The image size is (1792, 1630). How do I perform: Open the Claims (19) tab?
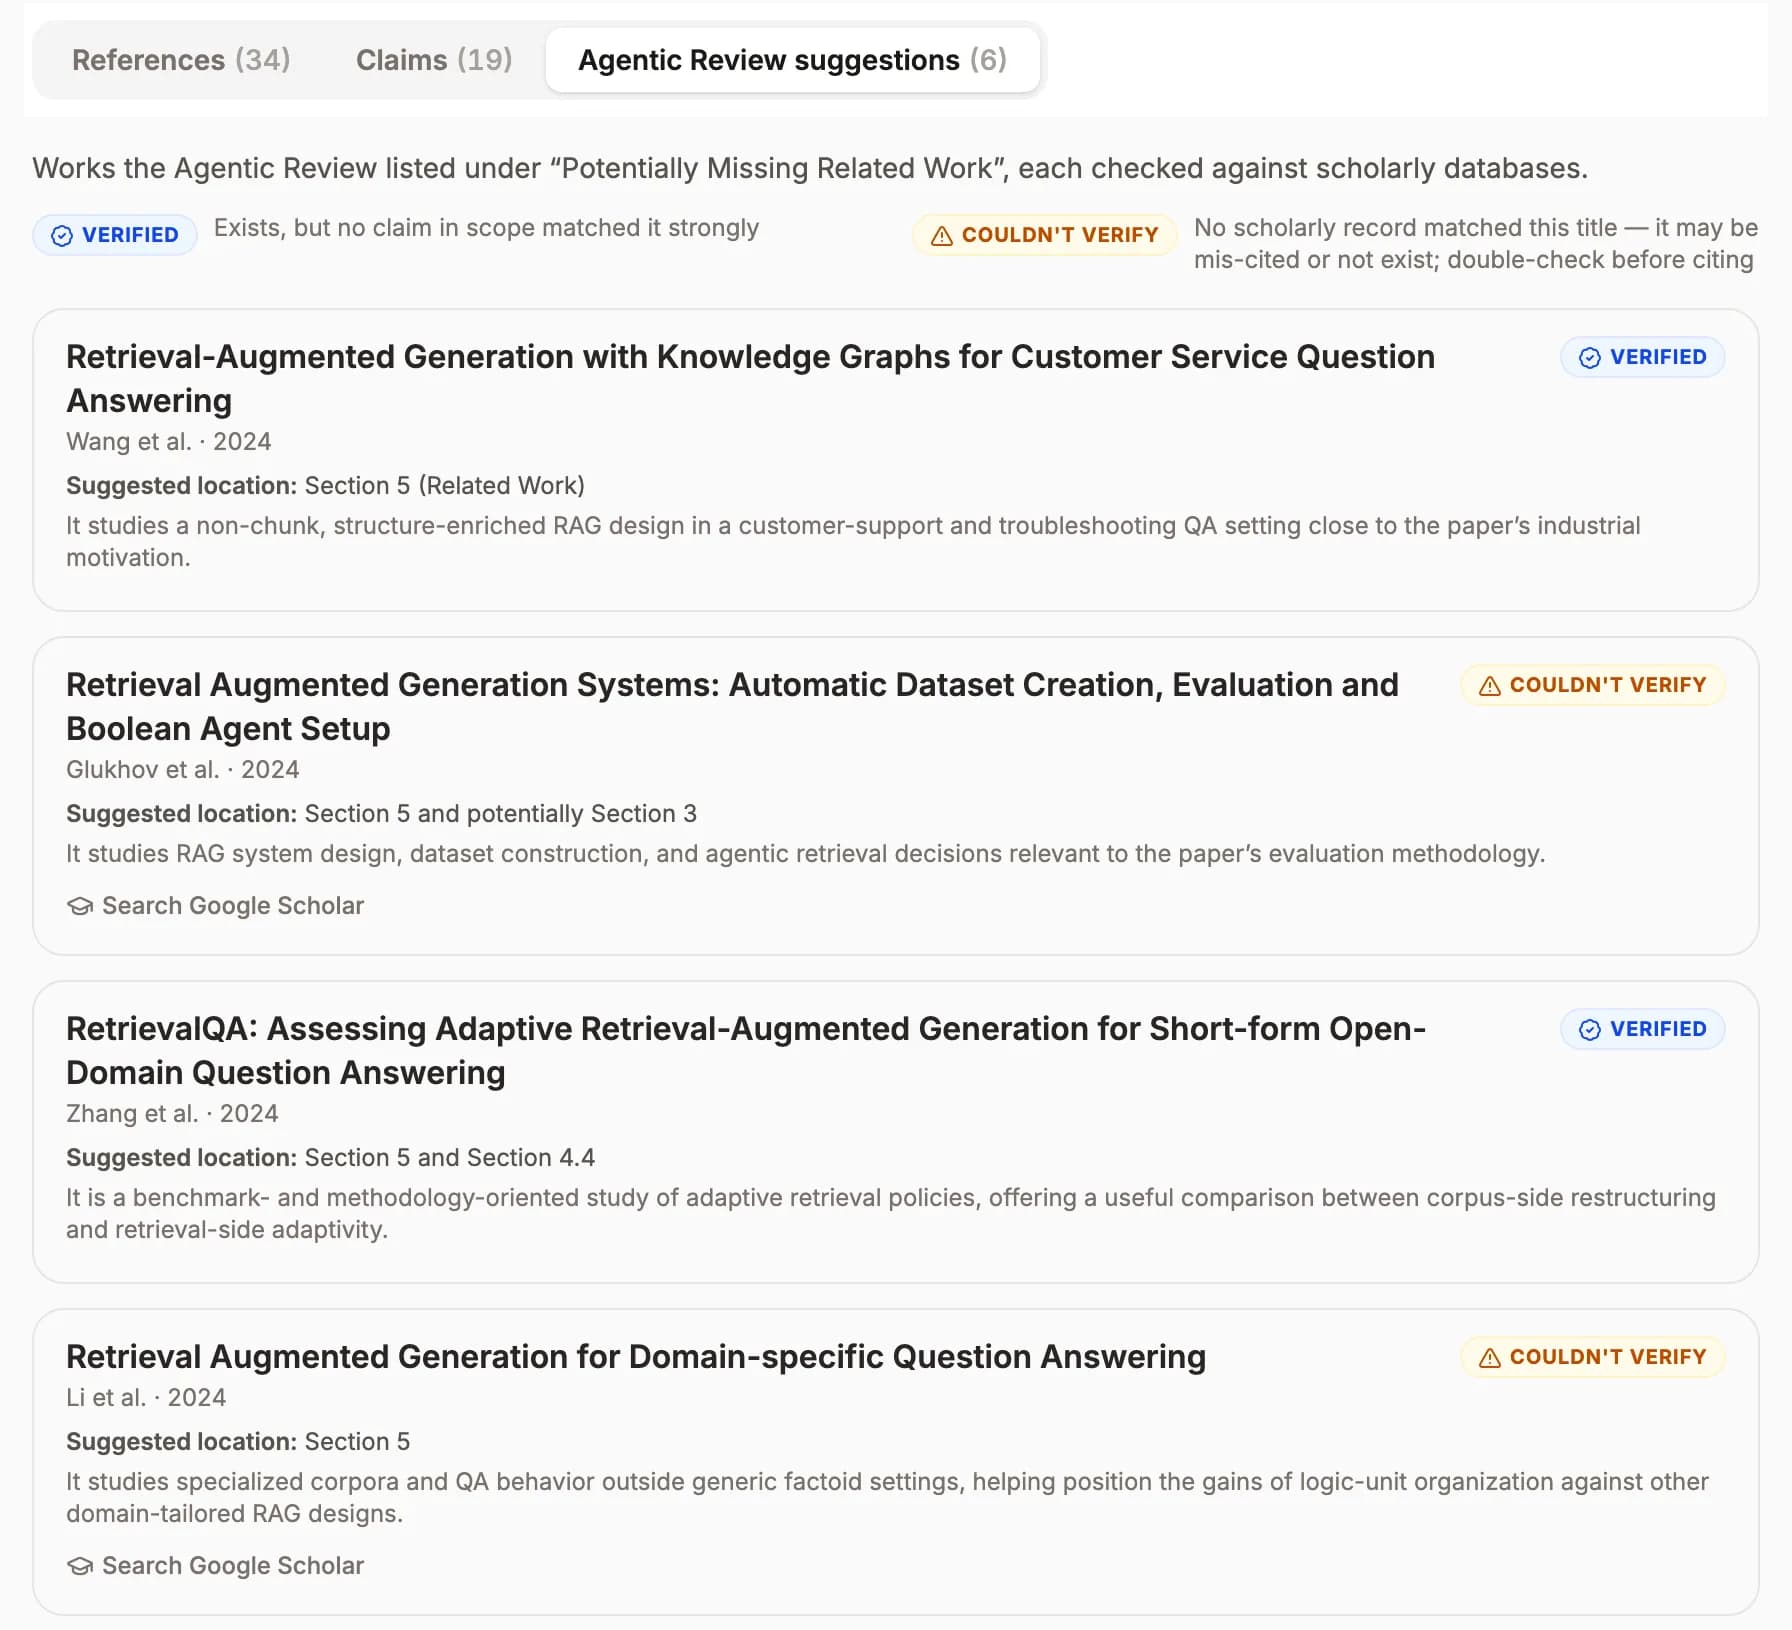tap(434, 60)
